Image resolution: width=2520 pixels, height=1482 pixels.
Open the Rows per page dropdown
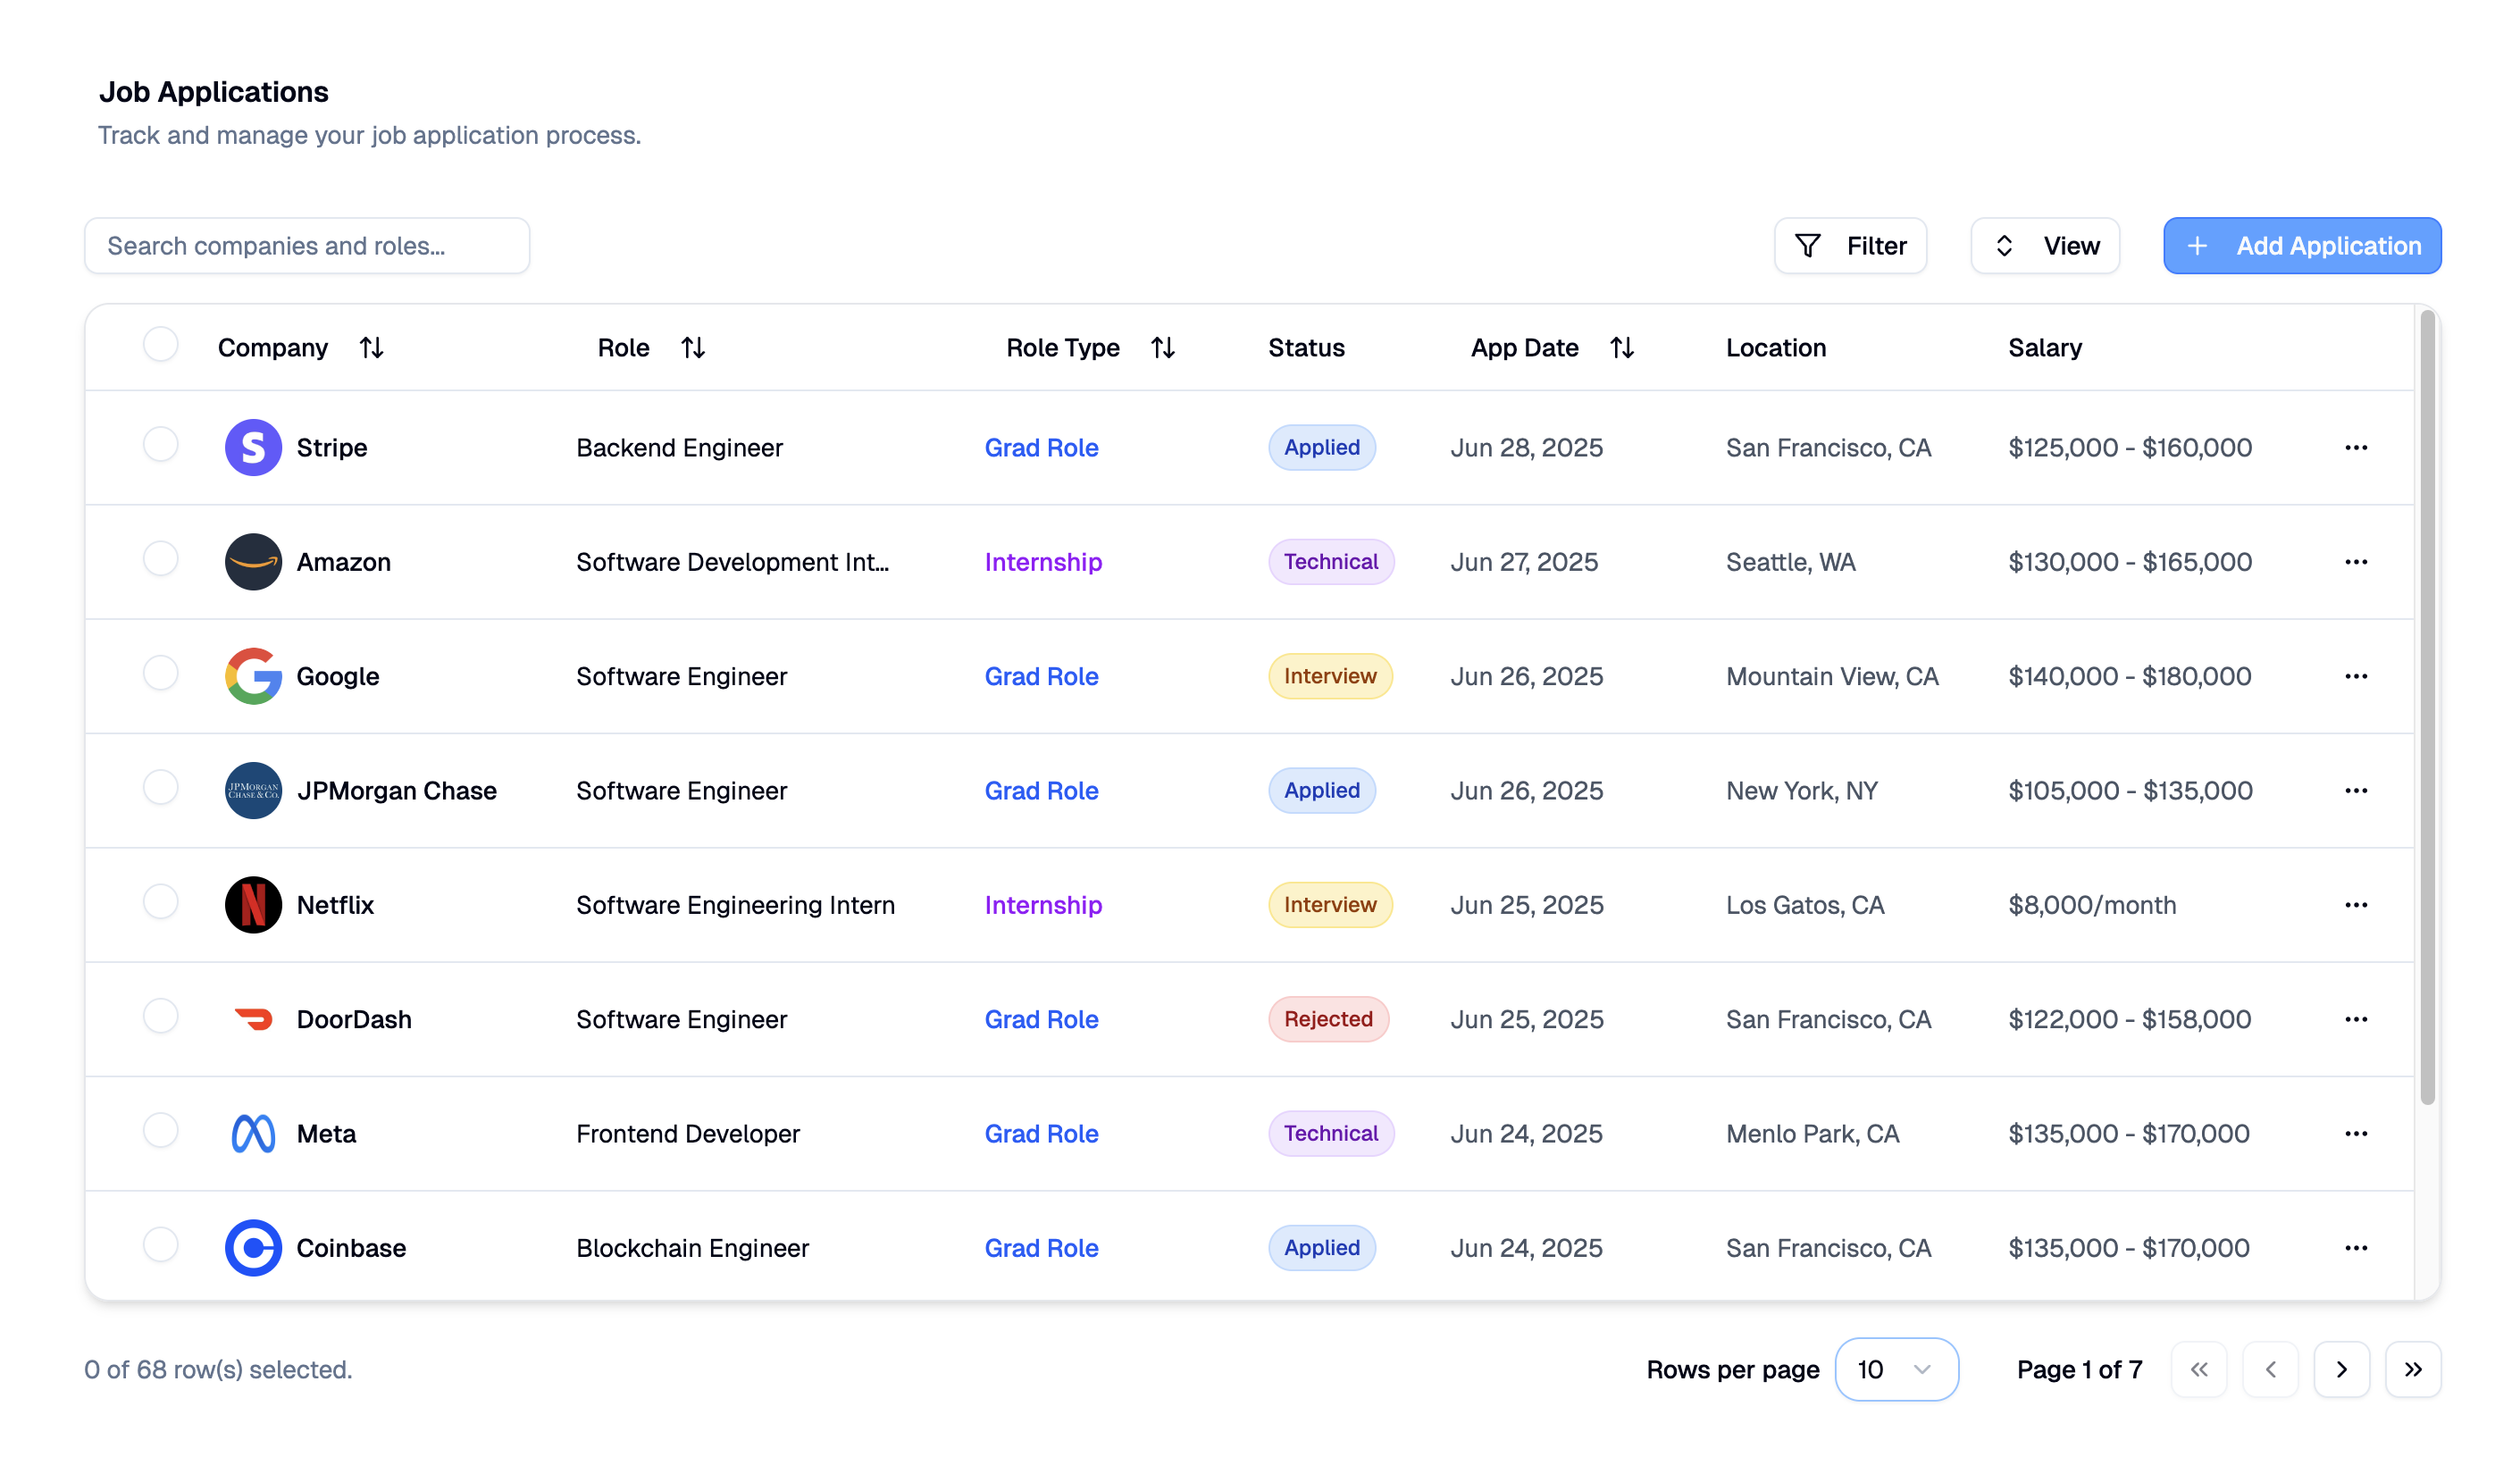pos(1896,1369)
